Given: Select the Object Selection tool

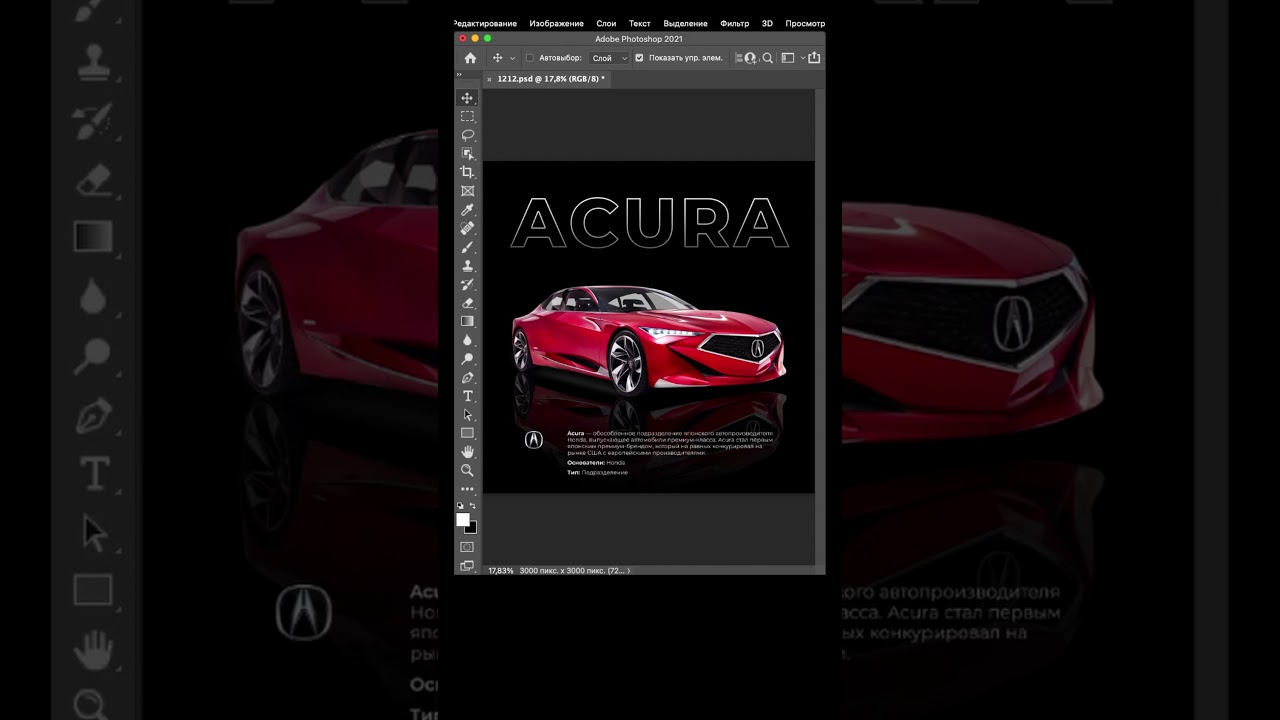Looking at the screenshot, I should point(467,153).
